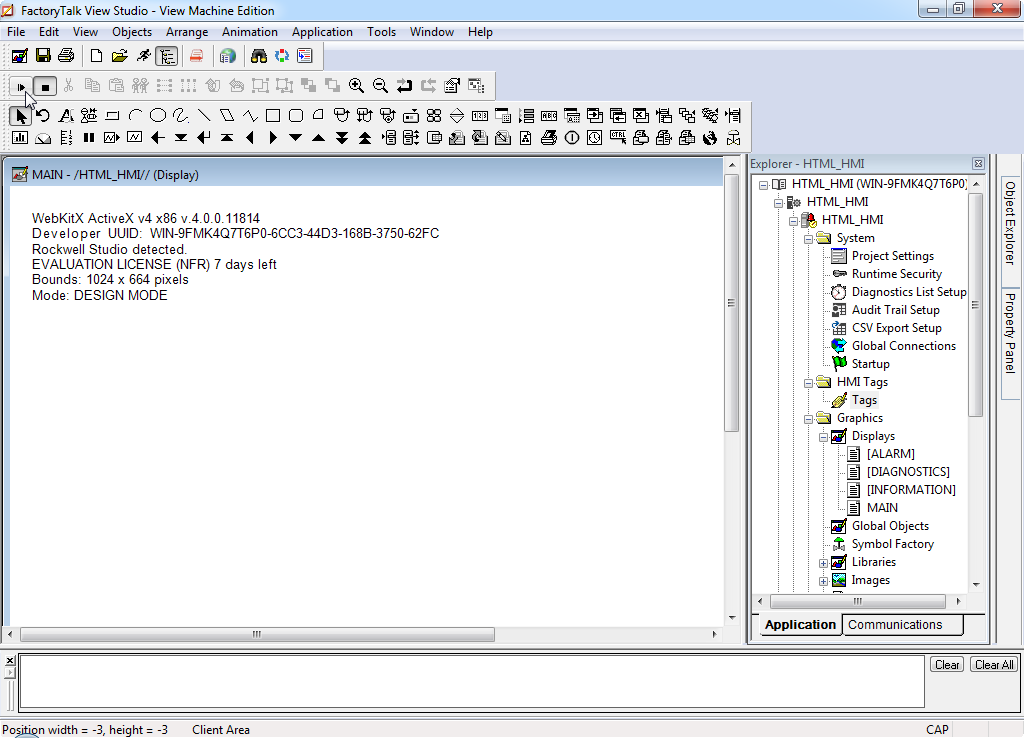
Task: Select the Rectangle drawing tool
Action: [273, 116]
